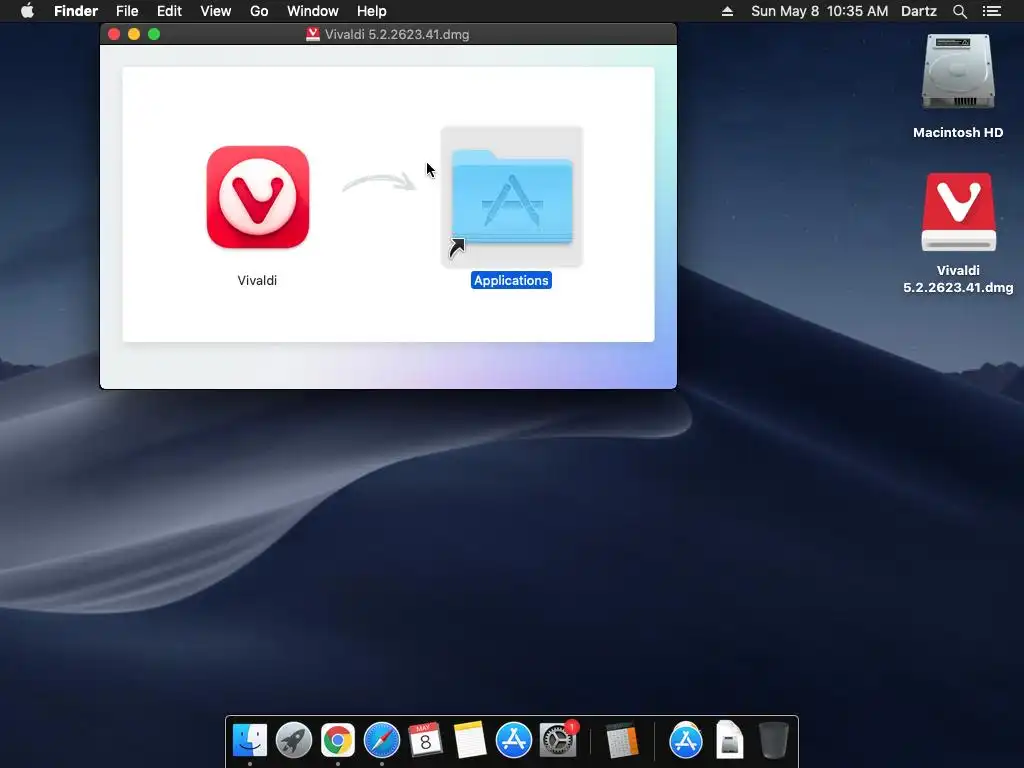The height and width of the screenshot is (768, 1024).
Task: Click the Vivaldi dmg title bar proxy icon
Action: pyautogui.click(x=313, y=34)
